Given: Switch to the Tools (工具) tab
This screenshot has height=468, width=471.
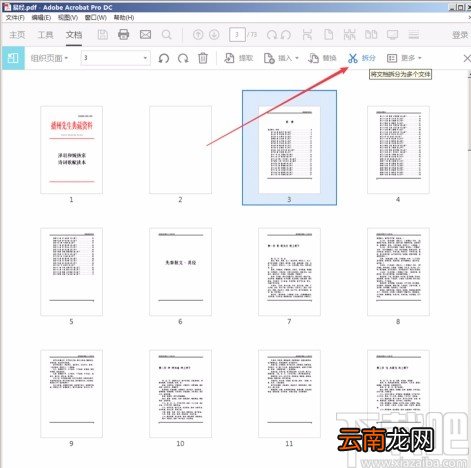Looking at the screenshot, I should point(45,35).
